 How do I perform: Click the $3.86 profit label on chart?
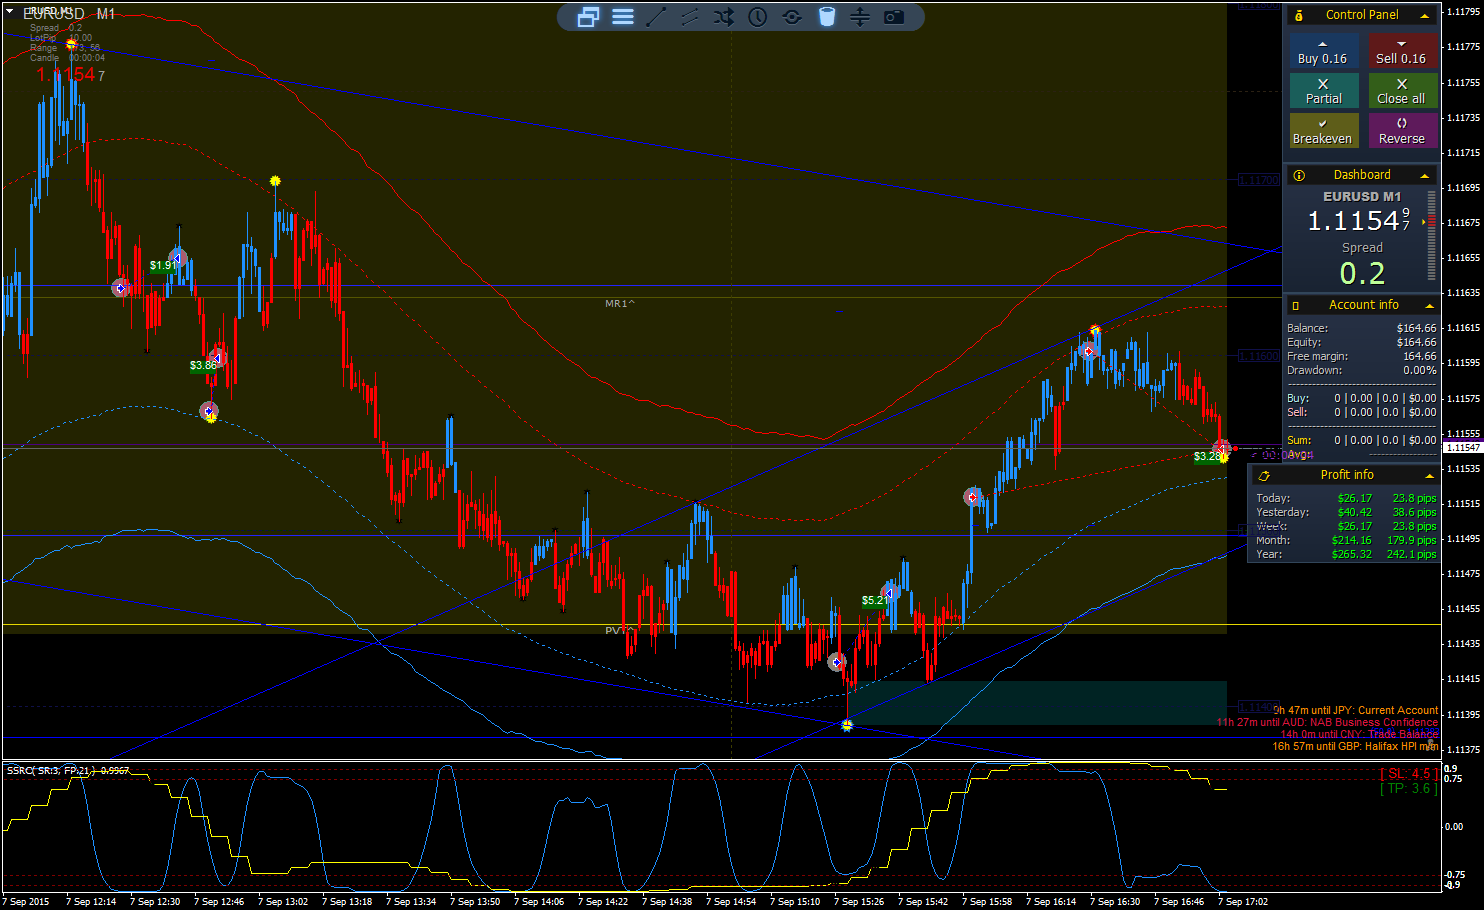(x=203, y=366)
